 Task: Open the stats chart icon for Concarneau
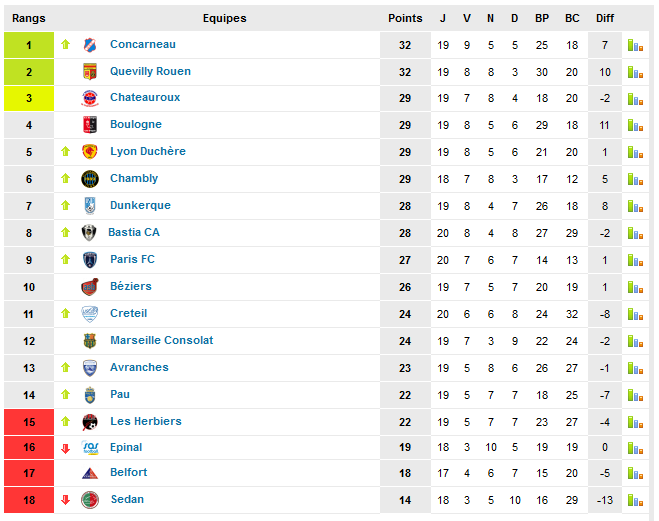635,45
